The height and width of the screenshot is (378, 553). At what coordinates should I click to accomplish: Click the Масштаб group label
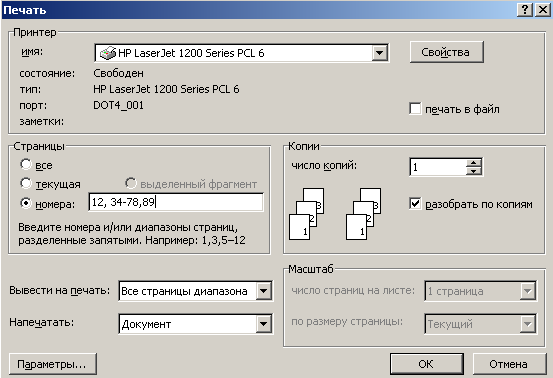[x=311, y=269]
